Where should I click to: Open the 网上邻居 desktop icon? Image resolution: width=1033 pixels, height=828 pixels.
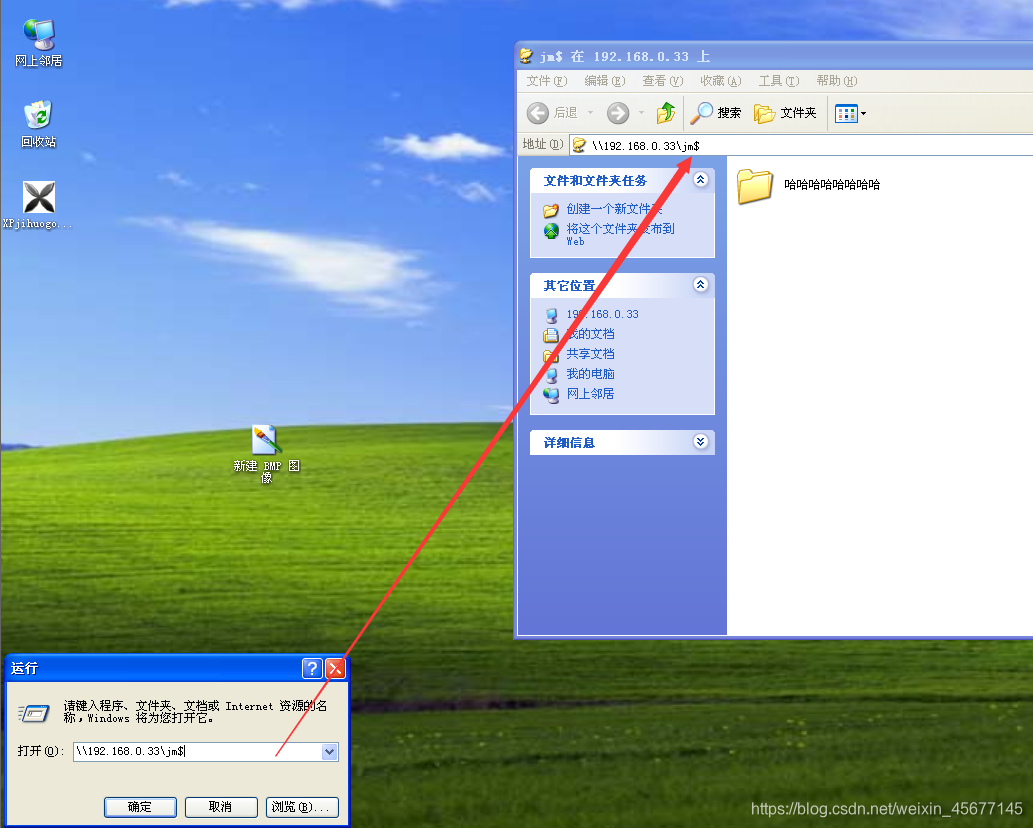38,42
